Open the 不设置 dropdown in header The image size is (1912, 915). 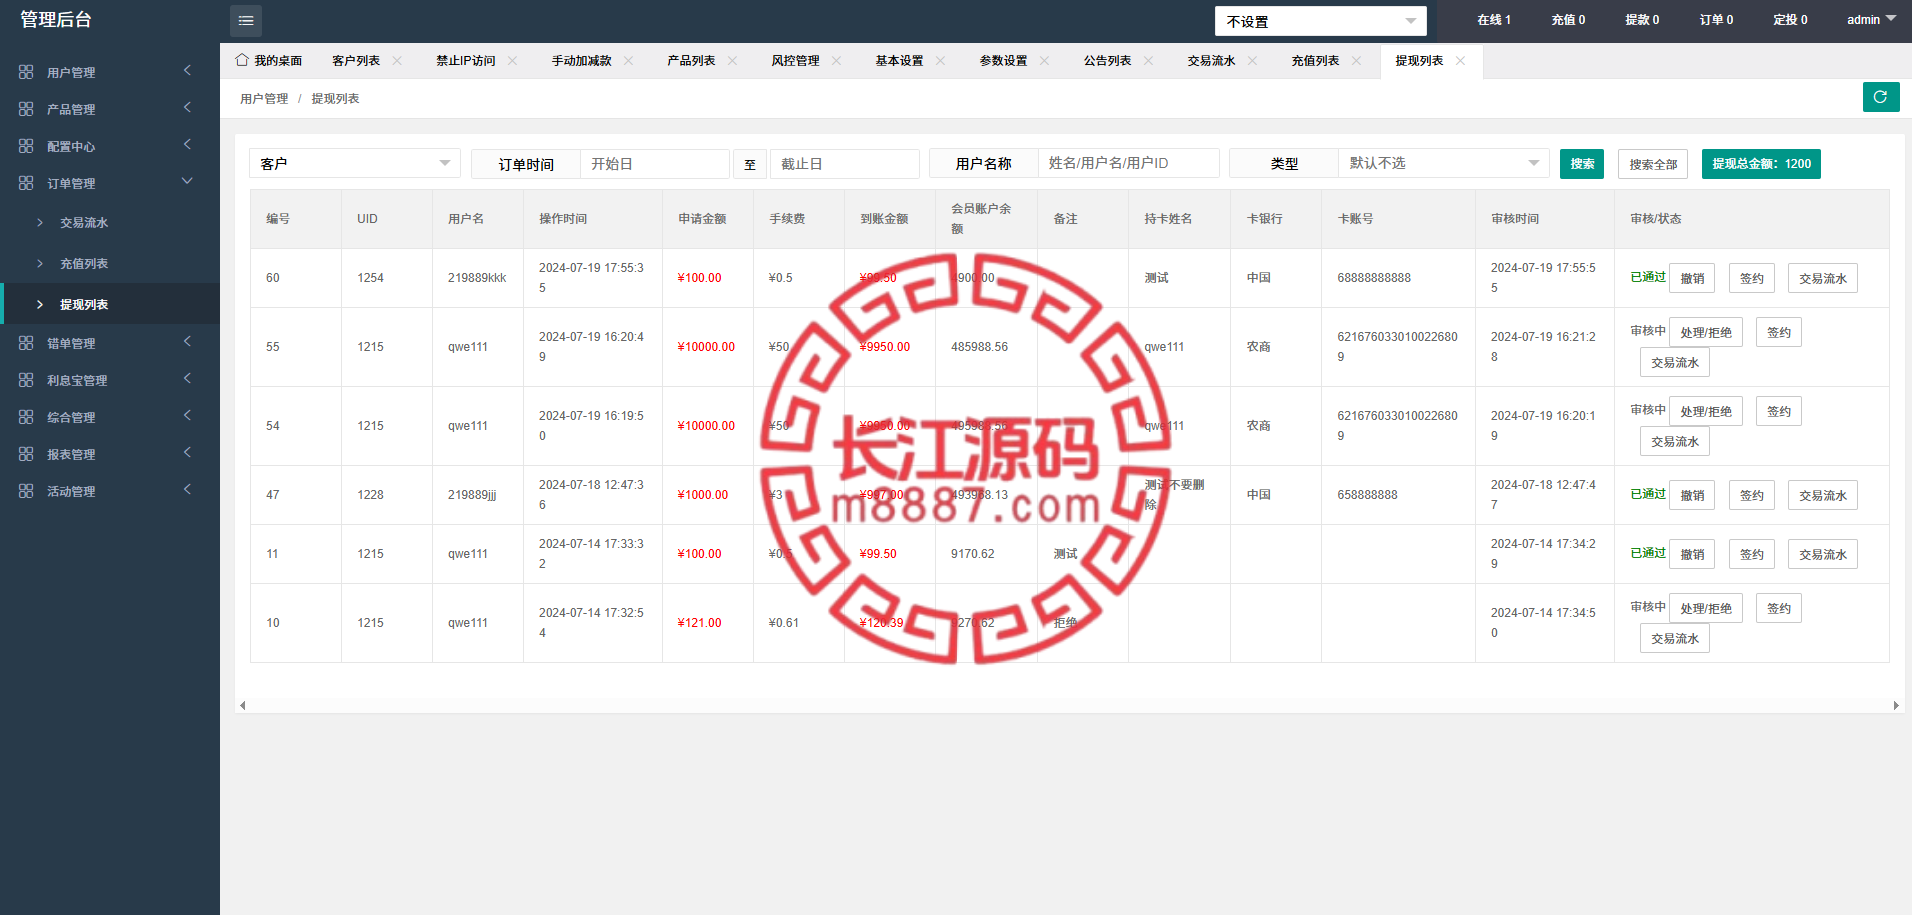(1320, 21)
